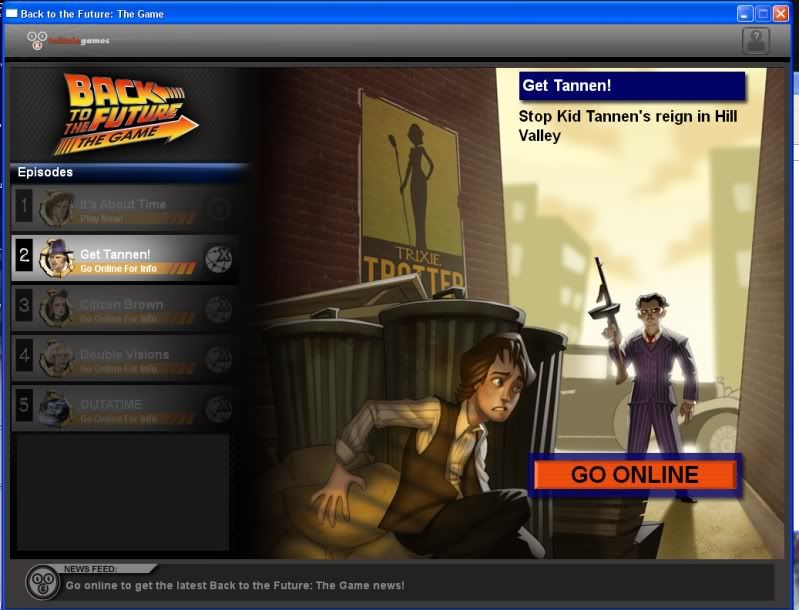Click Go Online For Info under Double Visions
Screen dimensions: 799x610
click(x=118, y=368)
